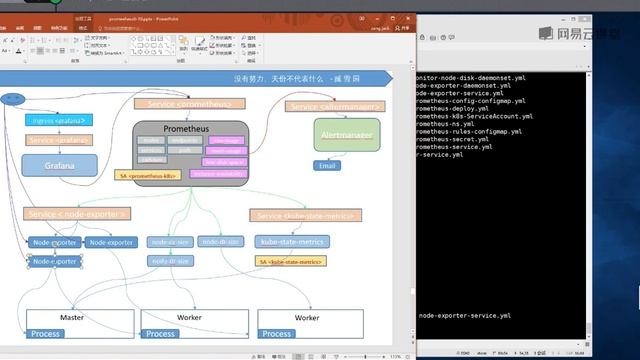Image resolution: width=640 pixels, height=360 pixels.
Task: Click the terminal window vertical scrollbar
Action: (588, 206)
